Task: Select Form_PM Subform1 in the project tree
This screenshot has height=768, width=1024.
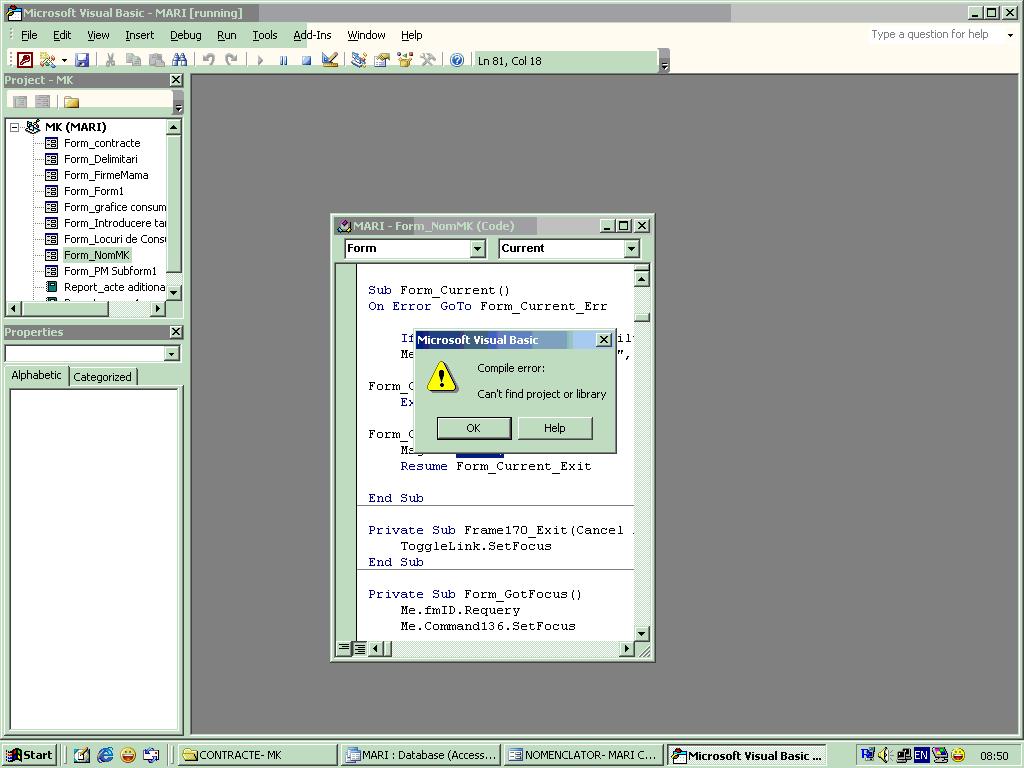Action: (x=110, y=271)
